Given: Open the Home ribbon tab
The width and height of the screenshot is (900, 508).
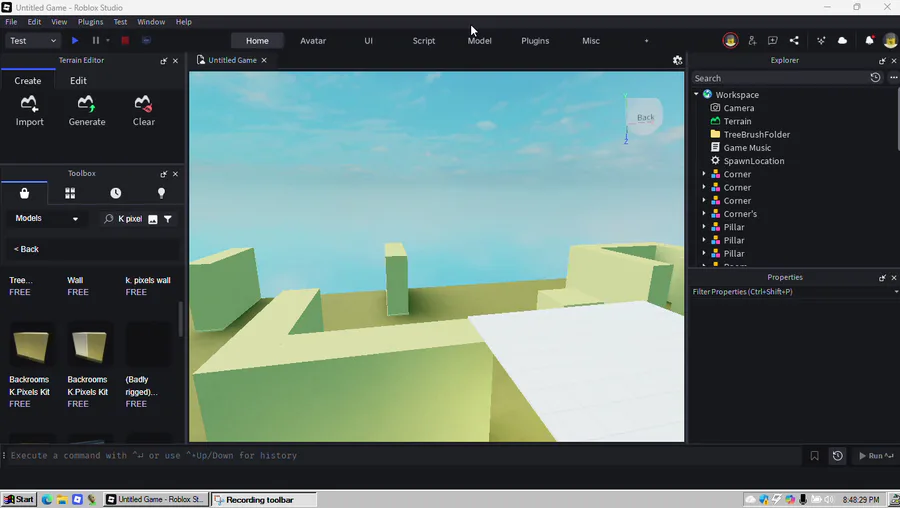Looking at the screenshot, I should click(x=257, y=41).
